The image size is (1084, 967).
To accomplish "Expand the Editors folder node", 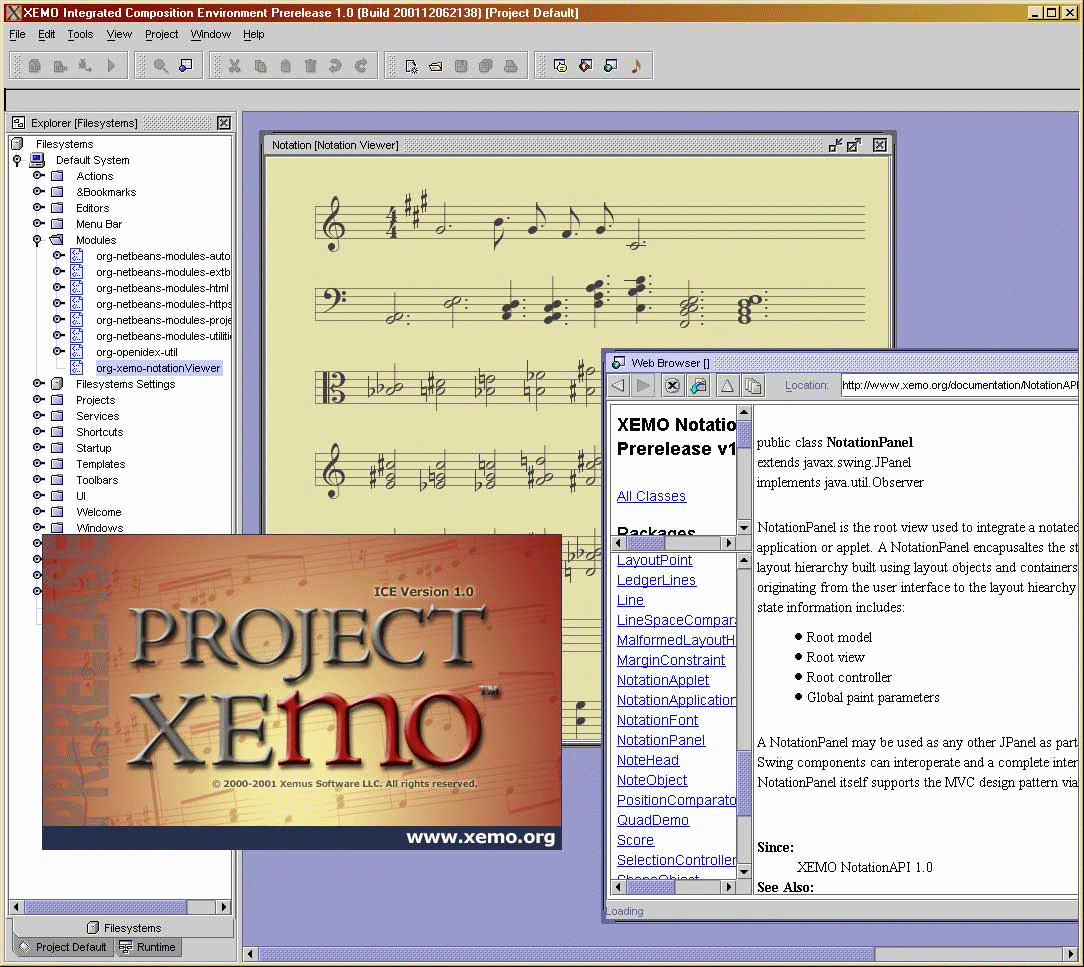I will coord(38,207).
